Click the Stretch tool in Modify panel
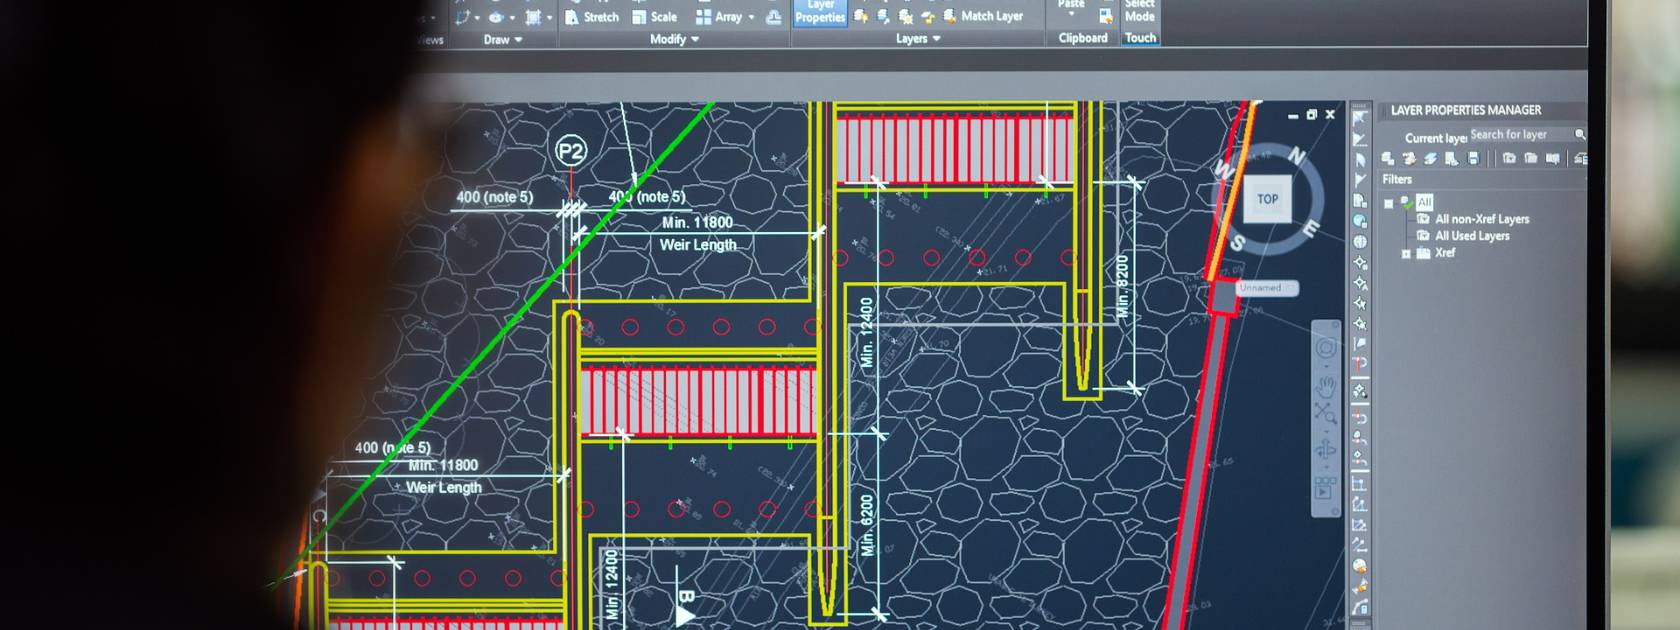This screenshot has height=630, width=1680. click(592, 17)
